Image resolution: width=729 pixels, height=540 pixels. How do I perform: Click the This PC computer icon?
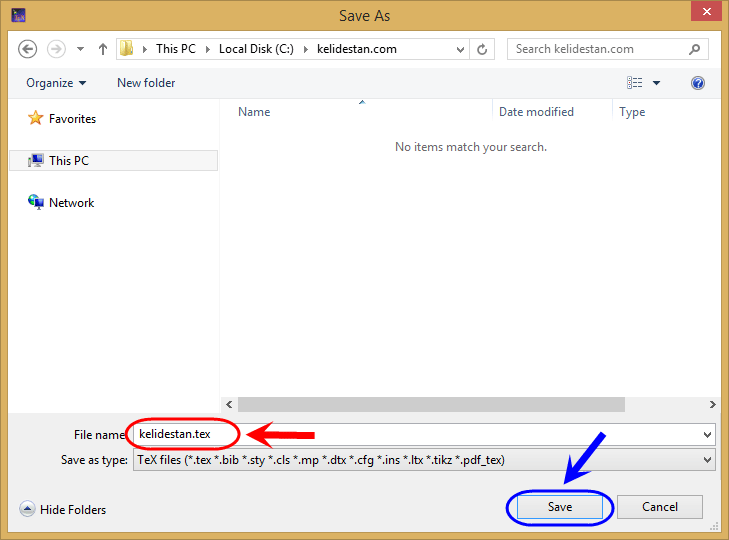click(36, 160)
